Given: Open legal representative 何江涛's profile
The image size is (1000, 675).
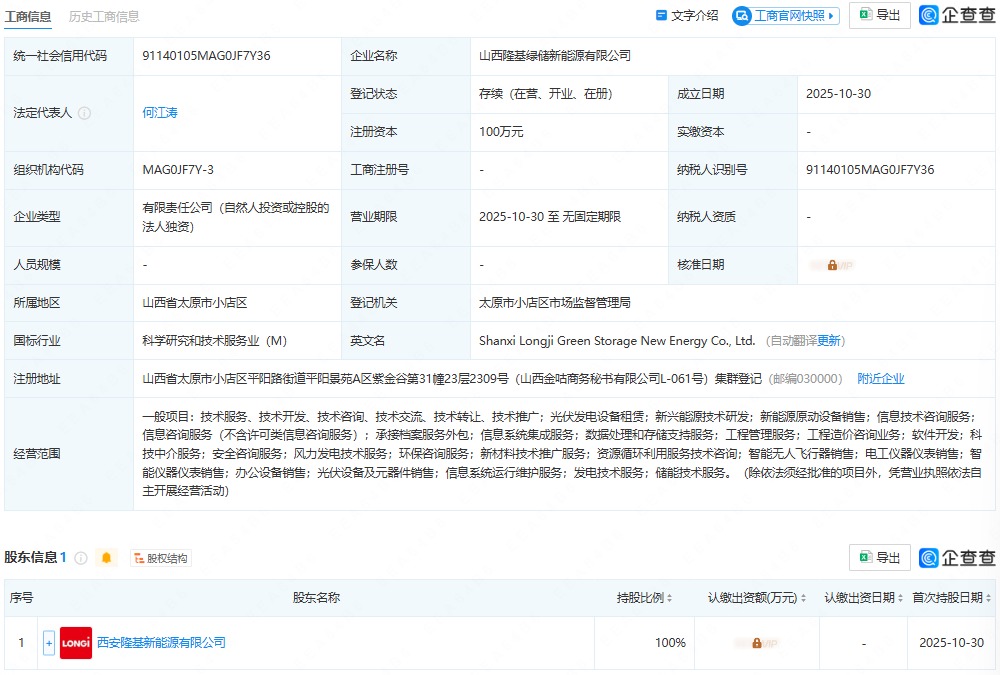Looking at the screenshot, I should point(160,113).
